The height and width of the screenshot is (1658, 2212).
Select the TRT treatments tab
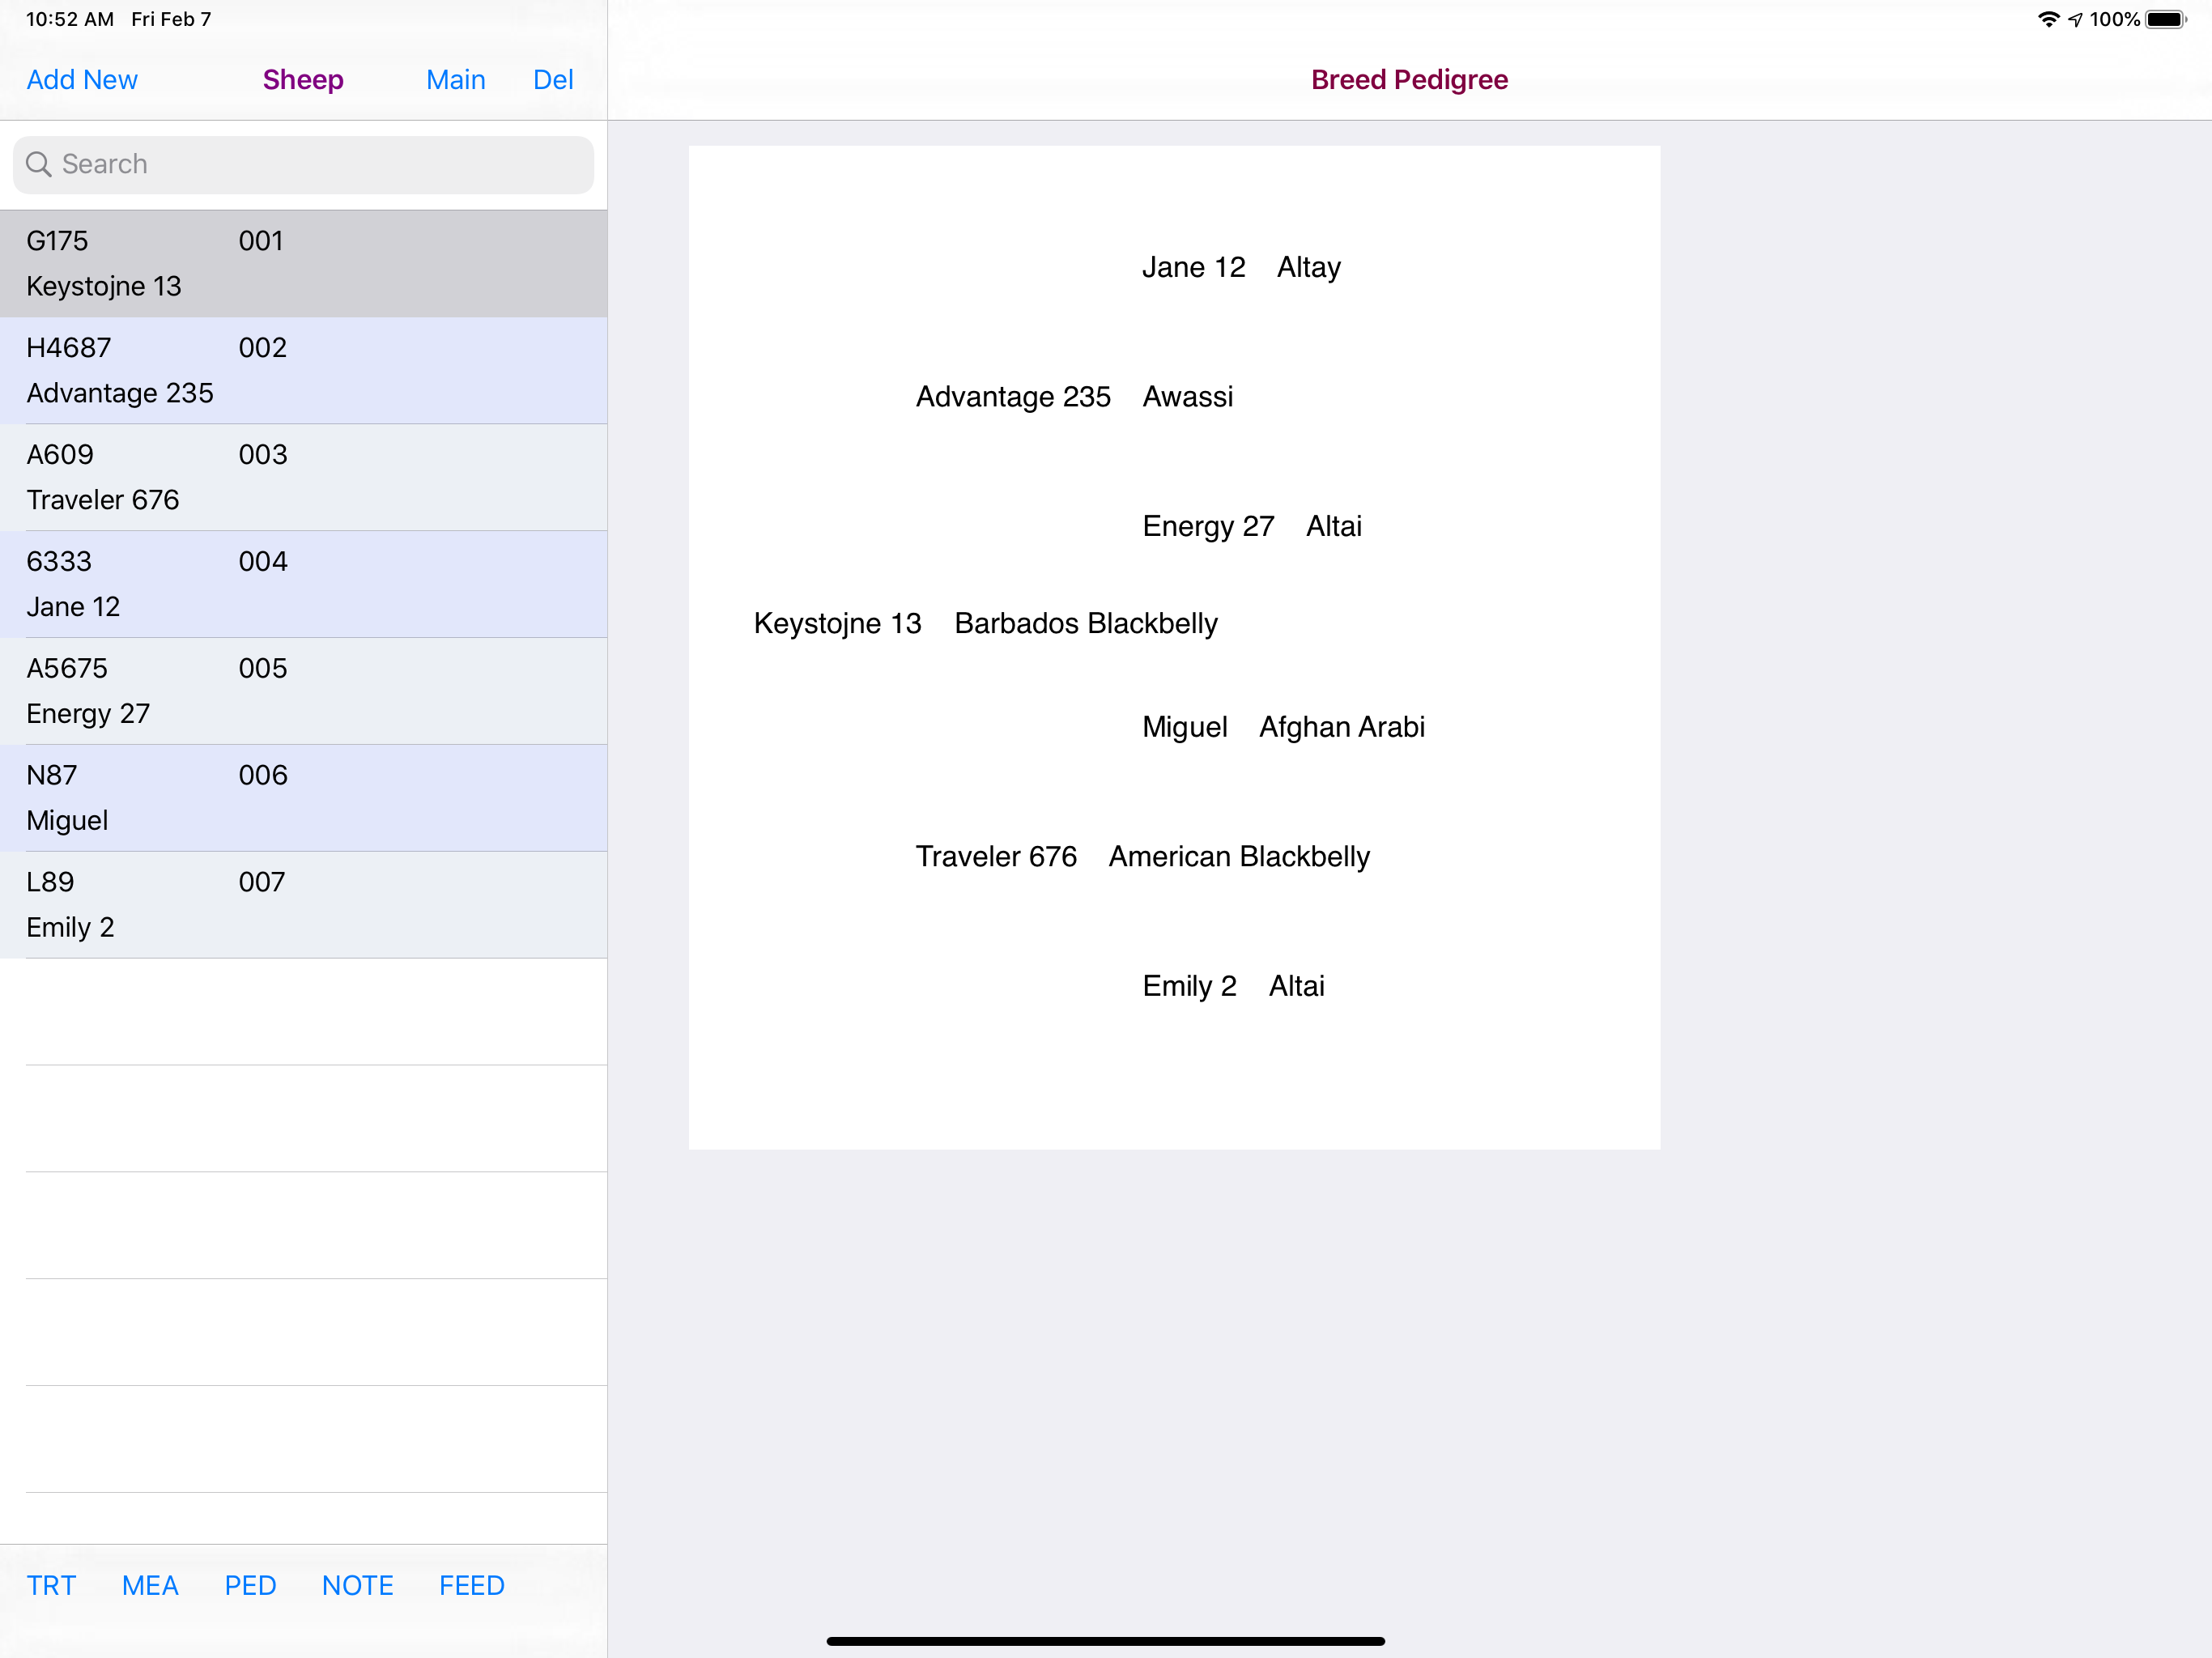click(52, 1585)
